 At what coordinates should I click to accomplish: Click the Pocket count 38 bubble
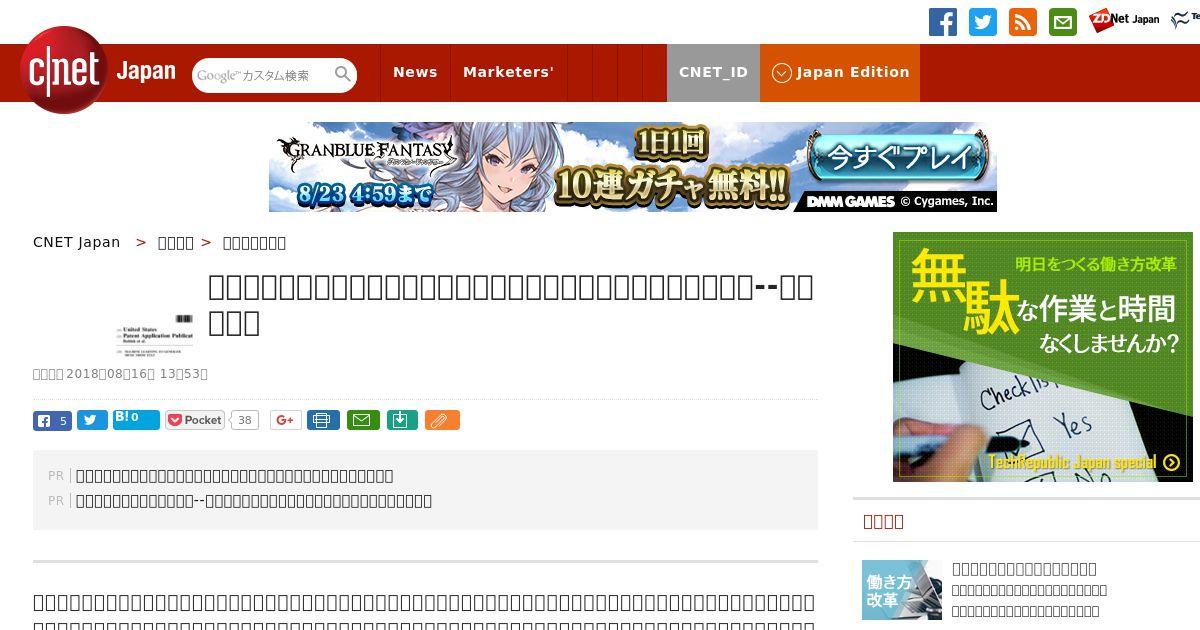click(x=245, y=421)
